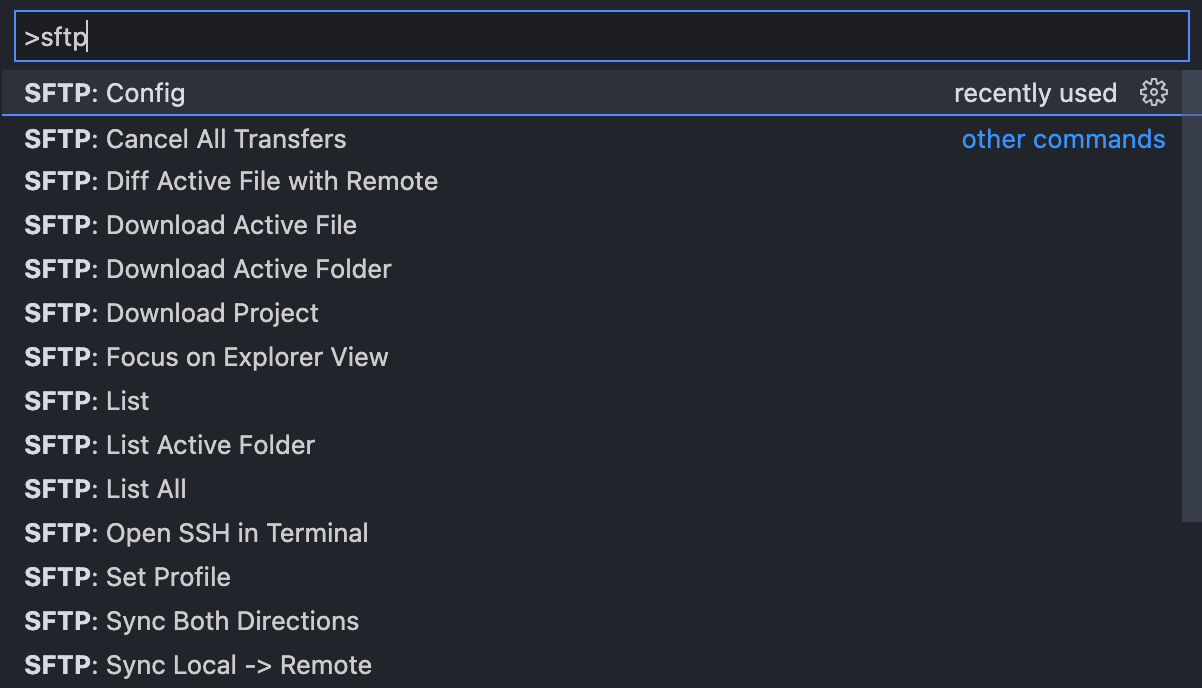The image size is (1202, 688).
Task: Run the SFTP: List command
Action: click(591, 402)
